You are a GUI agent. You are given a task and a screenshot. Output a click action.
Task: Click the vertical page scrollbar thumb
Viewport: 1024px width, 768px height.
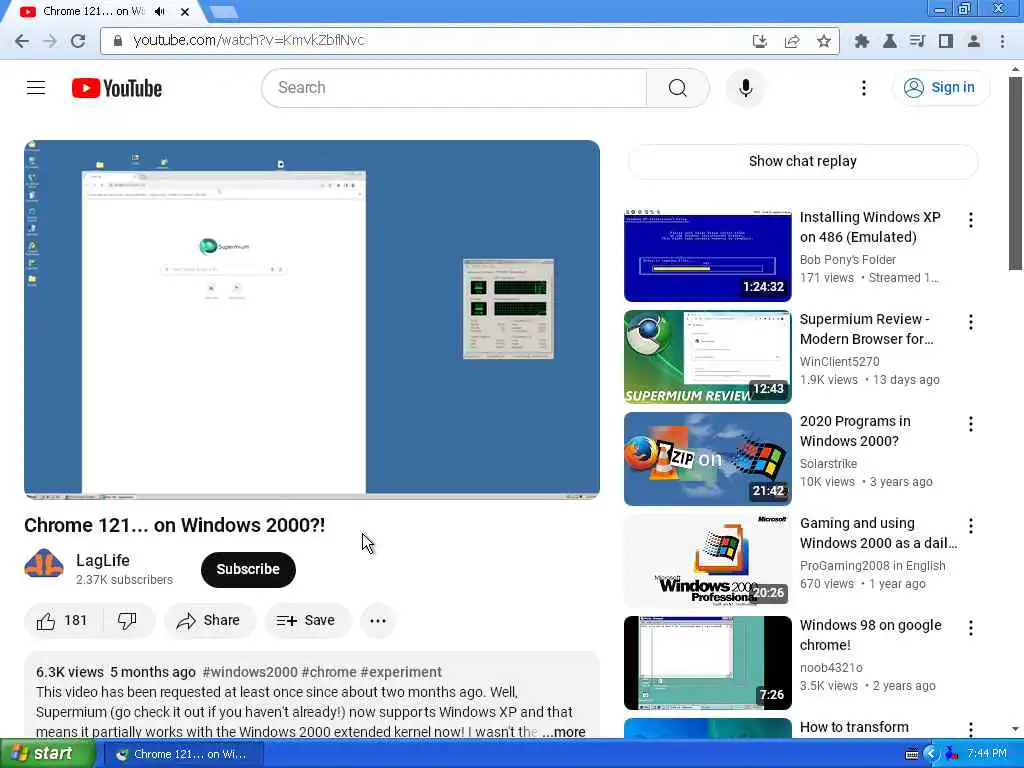click(1015, 174)
